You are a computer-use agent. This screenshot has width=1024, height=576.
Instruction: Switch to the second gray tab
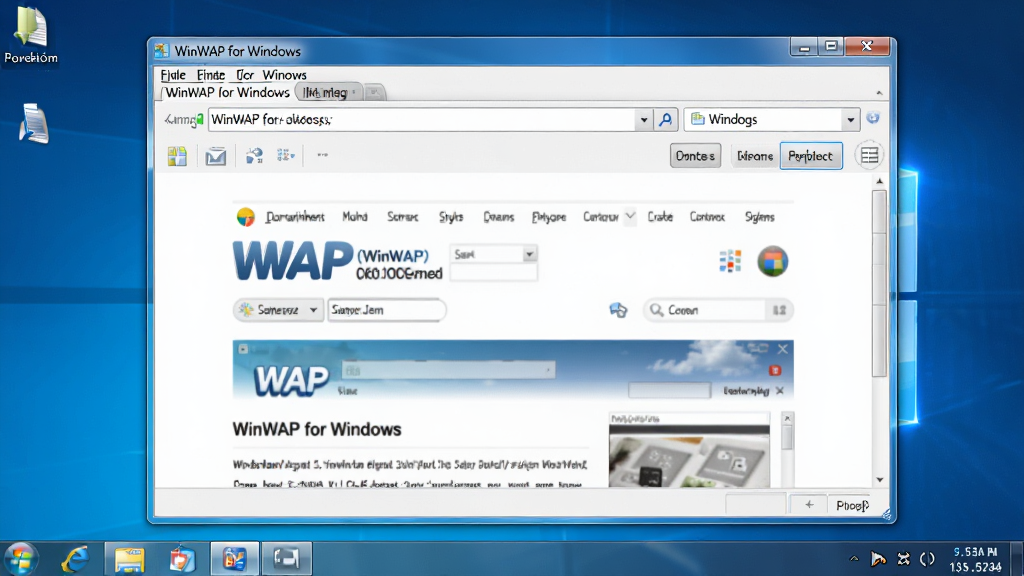point(328,92)
